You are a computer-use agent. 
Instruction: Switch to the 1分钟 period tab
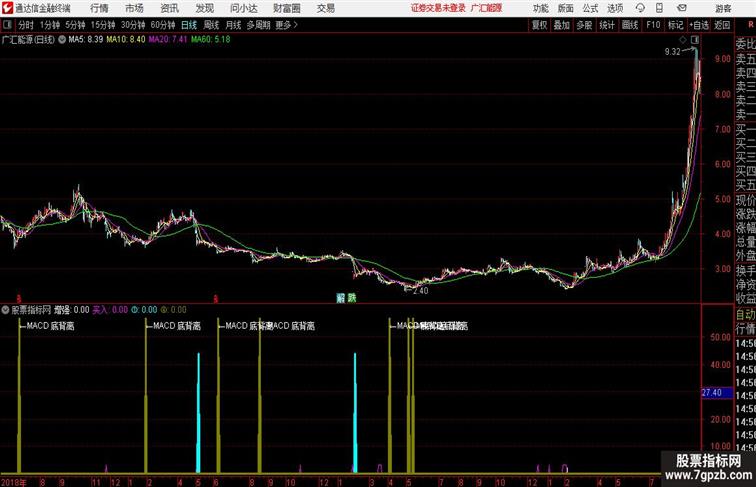click(50, 25)
